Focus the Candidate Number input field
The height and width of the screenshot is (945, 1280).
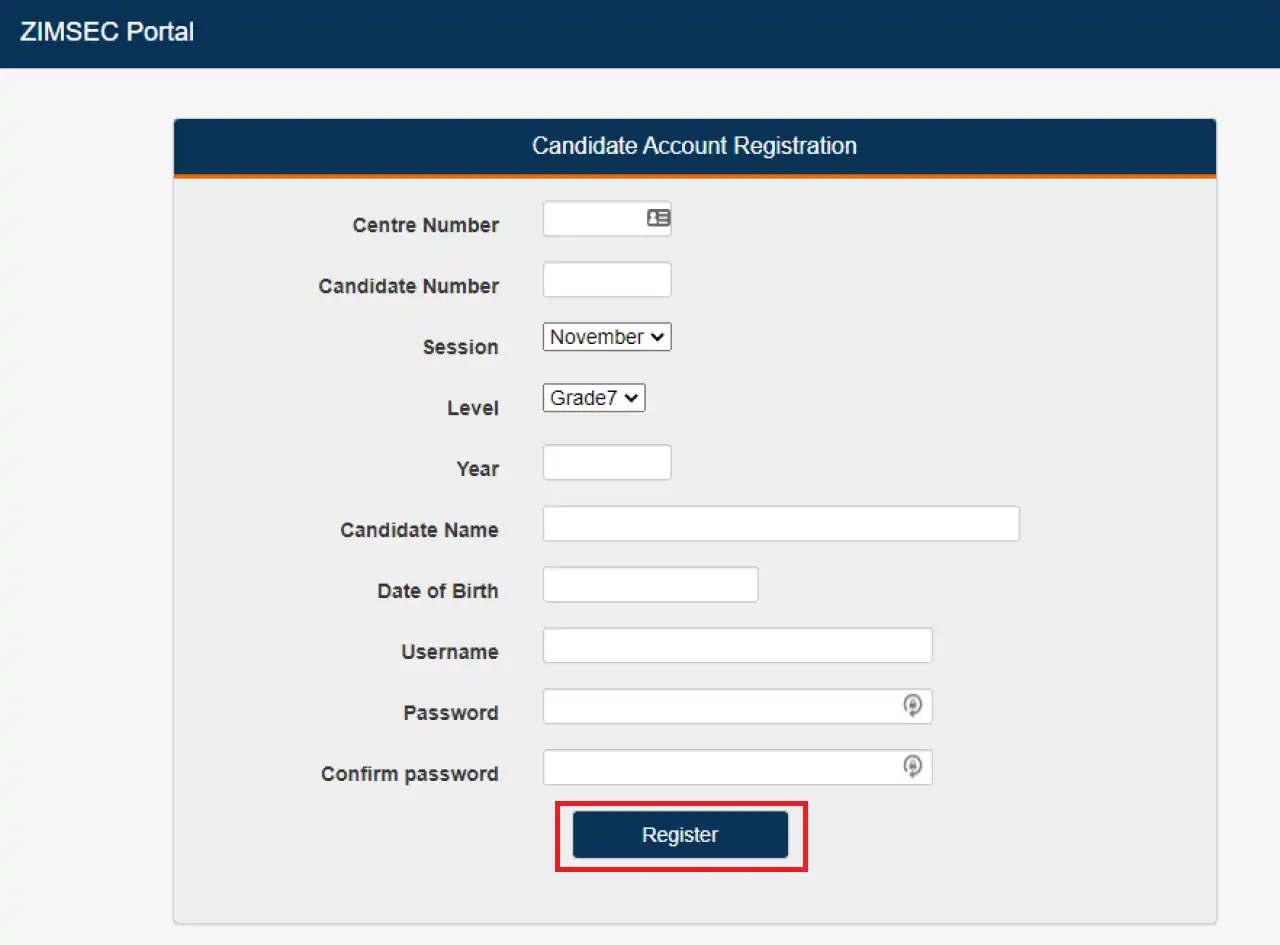607,280
